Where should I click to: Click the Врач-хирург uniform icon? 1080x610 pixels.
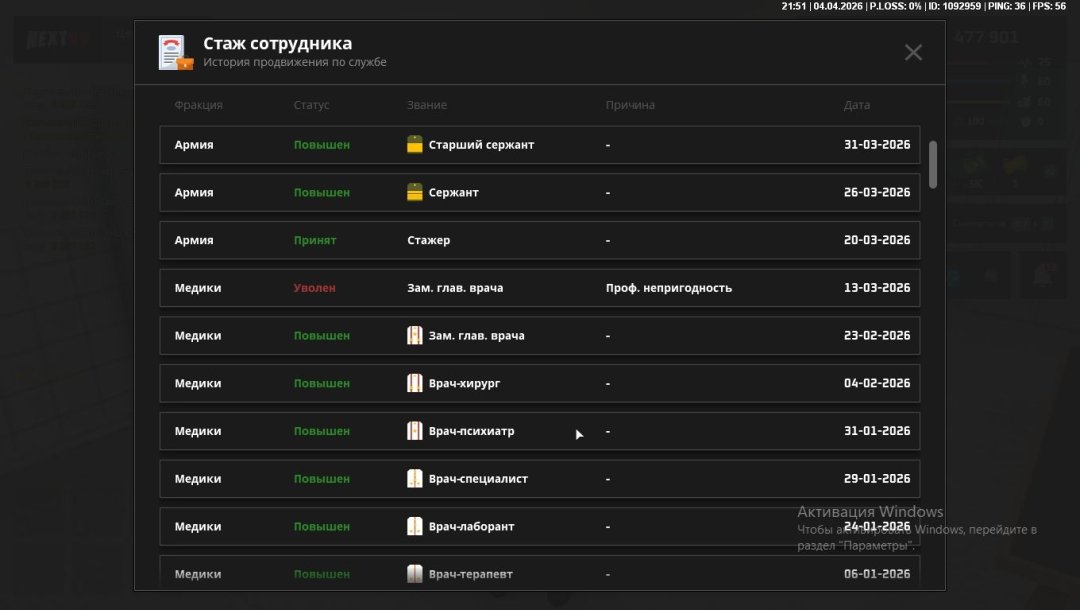click(x=415, y=384)
